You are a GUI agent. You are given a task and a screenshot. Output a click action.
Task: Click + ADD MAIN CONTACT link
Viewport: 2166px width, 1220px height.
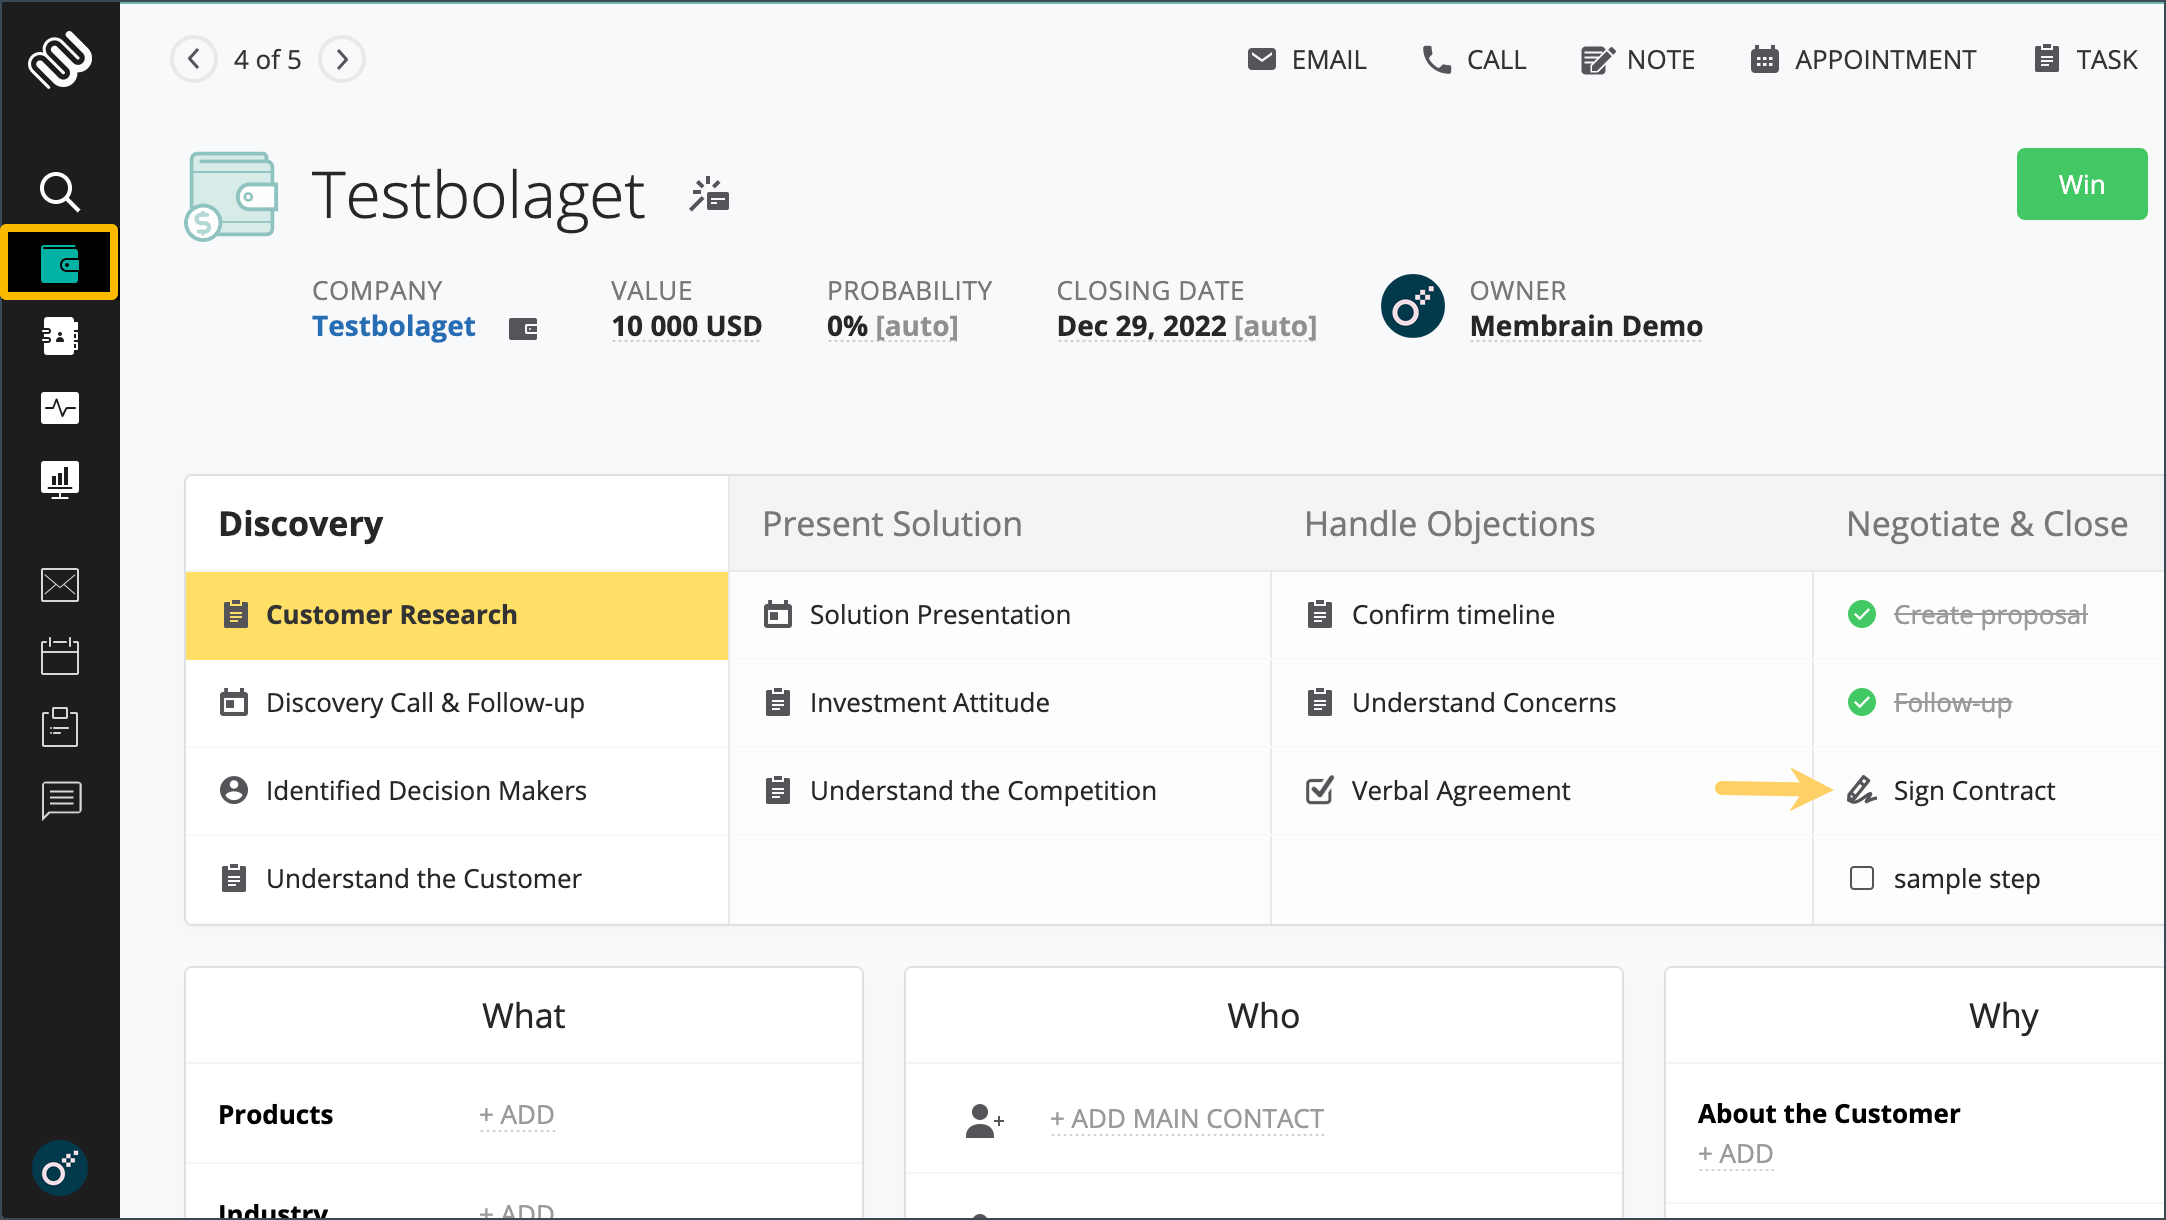(x=1187, y=1119)
